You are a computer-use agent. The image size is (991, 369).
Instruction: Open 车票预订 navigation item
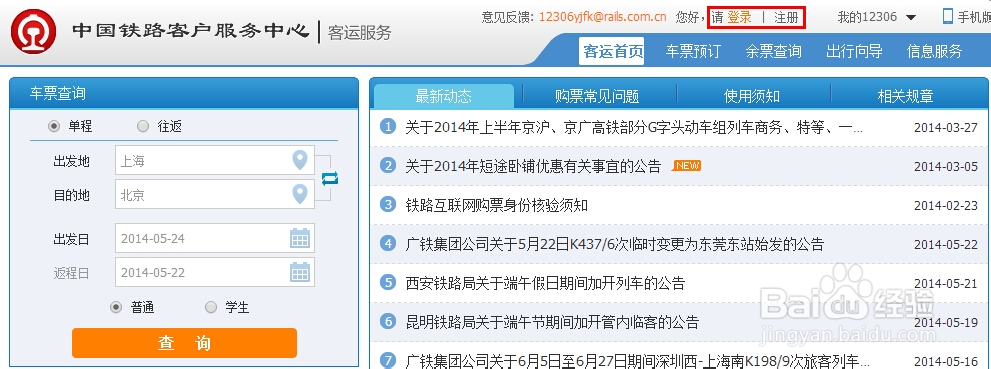tap(693, 51)
